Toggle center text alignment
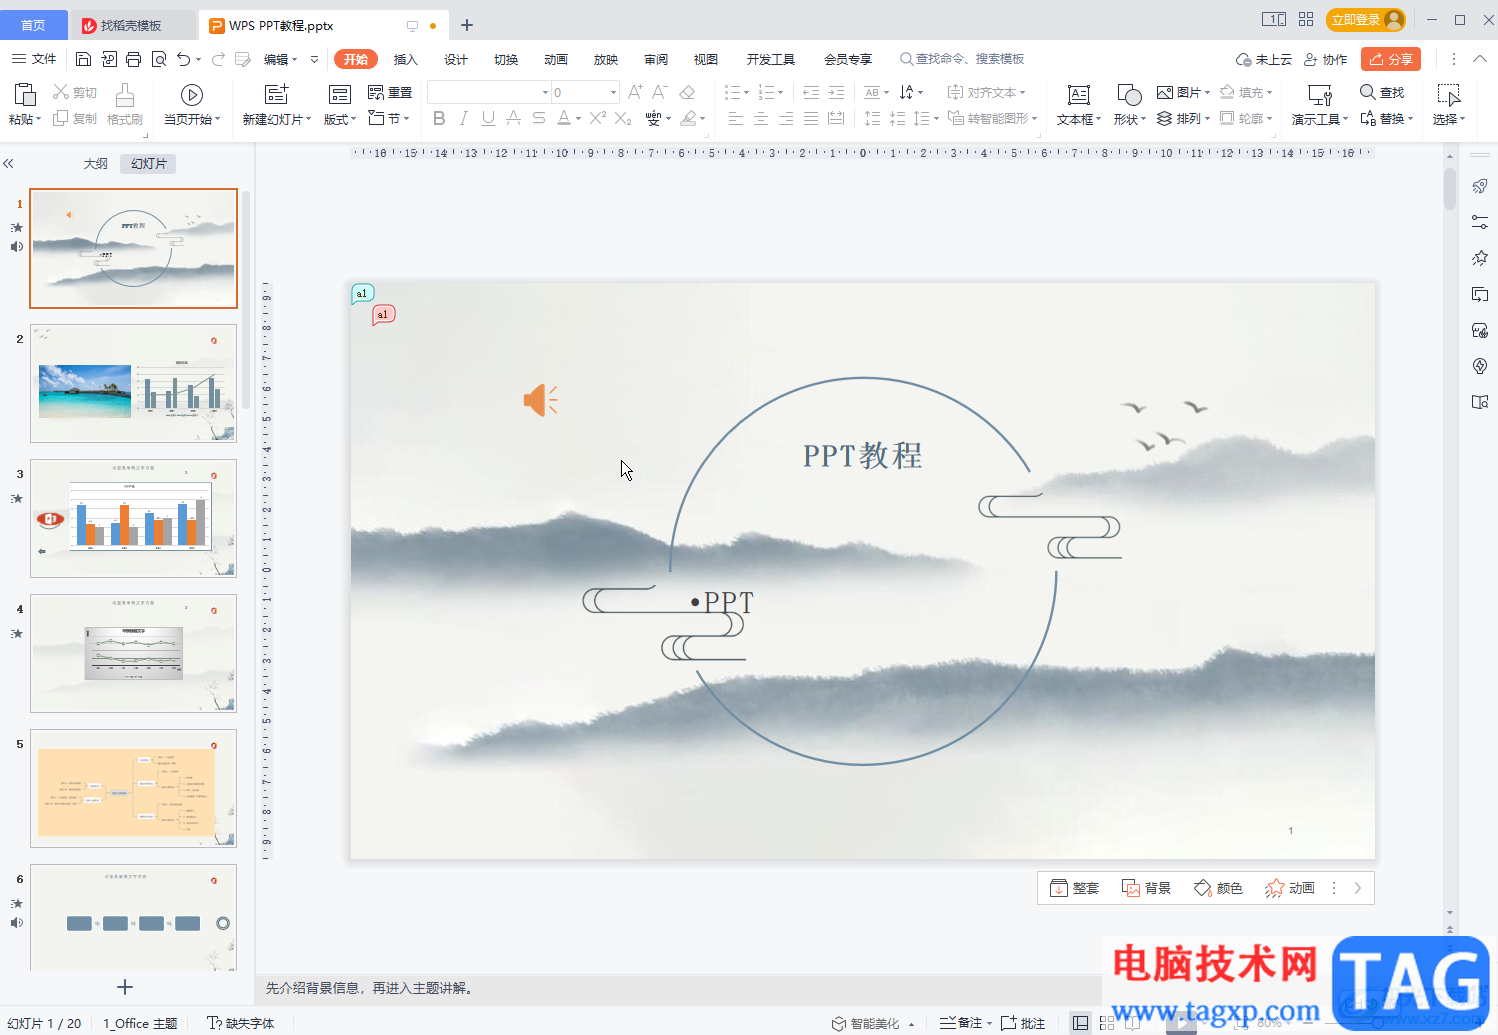The height and width of the screenshot is (1035, 1498). [x=761, y=118]
